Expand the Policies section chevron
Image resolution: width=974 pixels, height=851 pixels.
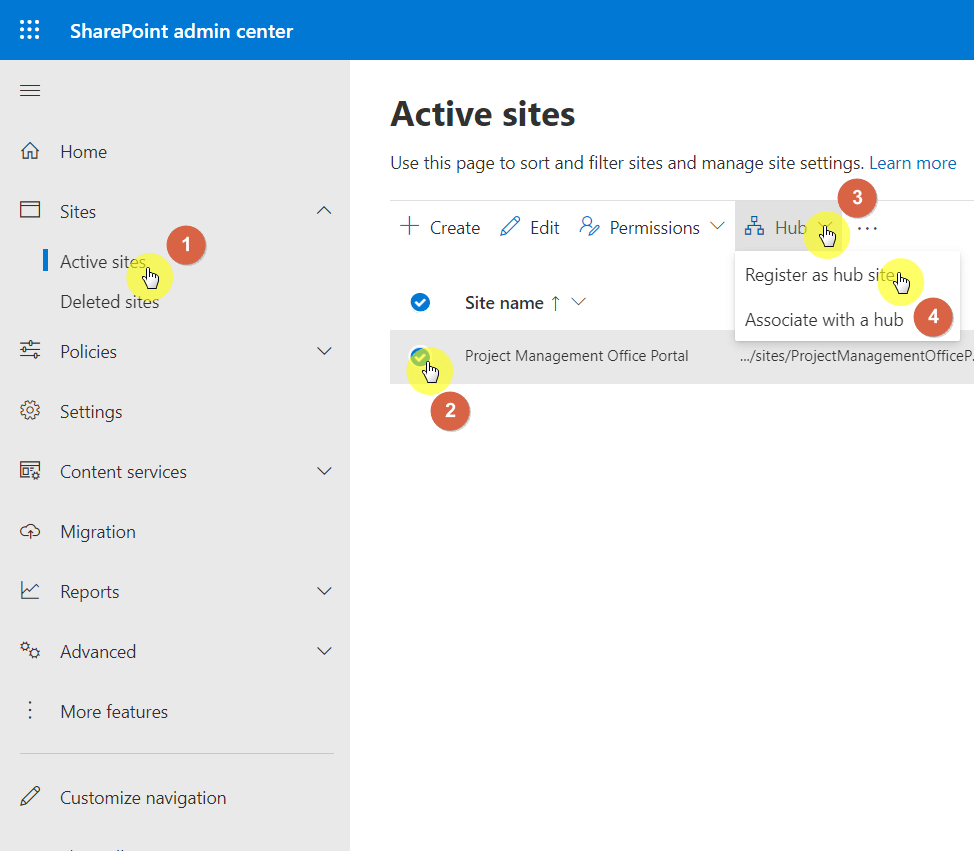pos(324,351)
